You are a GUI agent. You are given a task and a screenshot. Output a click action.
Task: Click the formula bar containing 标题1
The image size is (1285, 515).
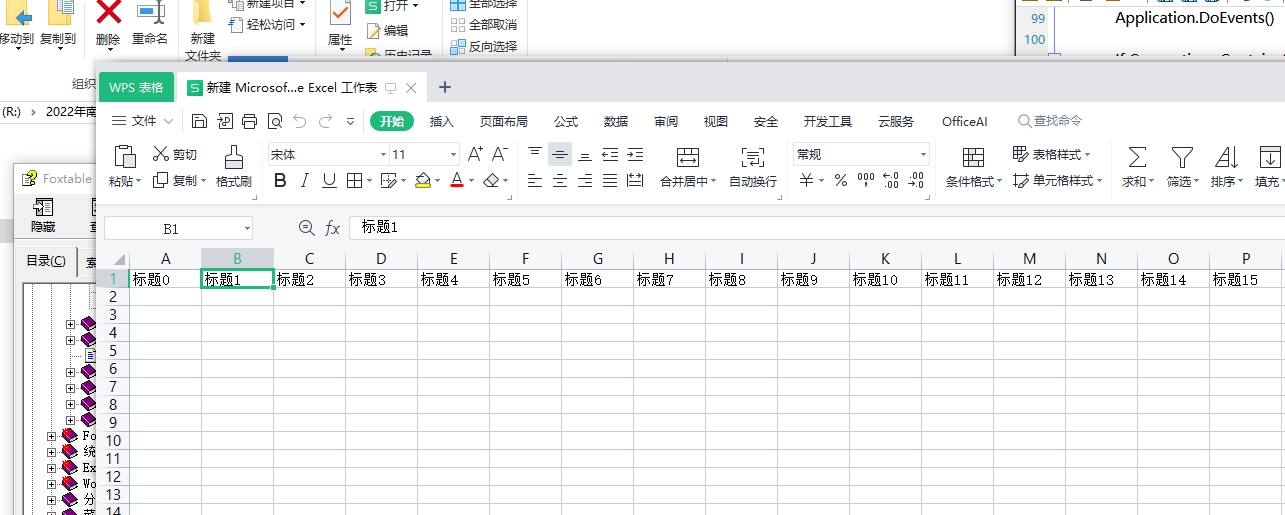tap(817, 228)
